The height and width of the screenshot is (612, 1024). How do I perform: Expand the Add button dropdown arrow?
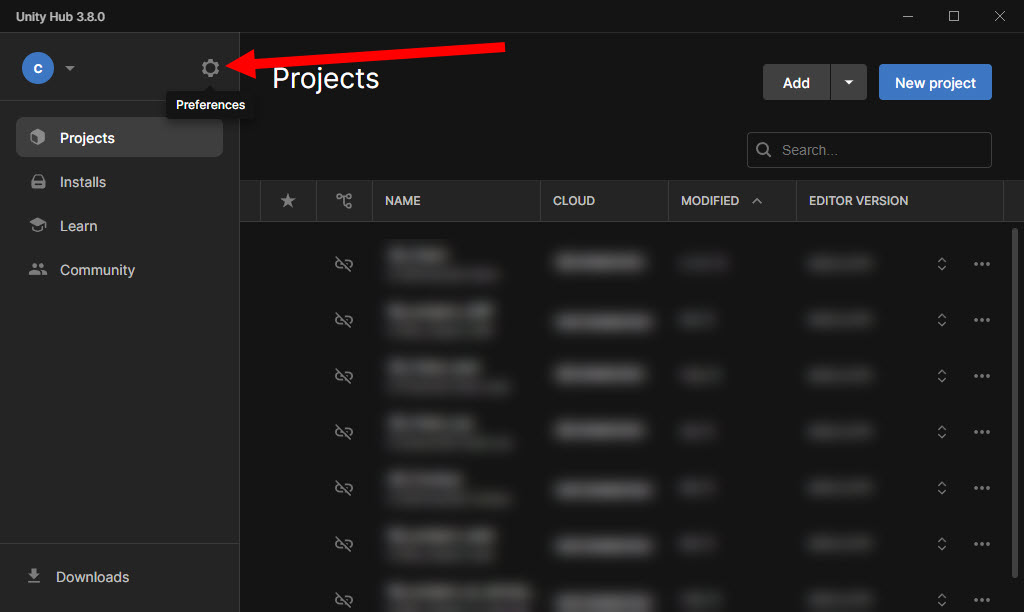coord(849,82)
